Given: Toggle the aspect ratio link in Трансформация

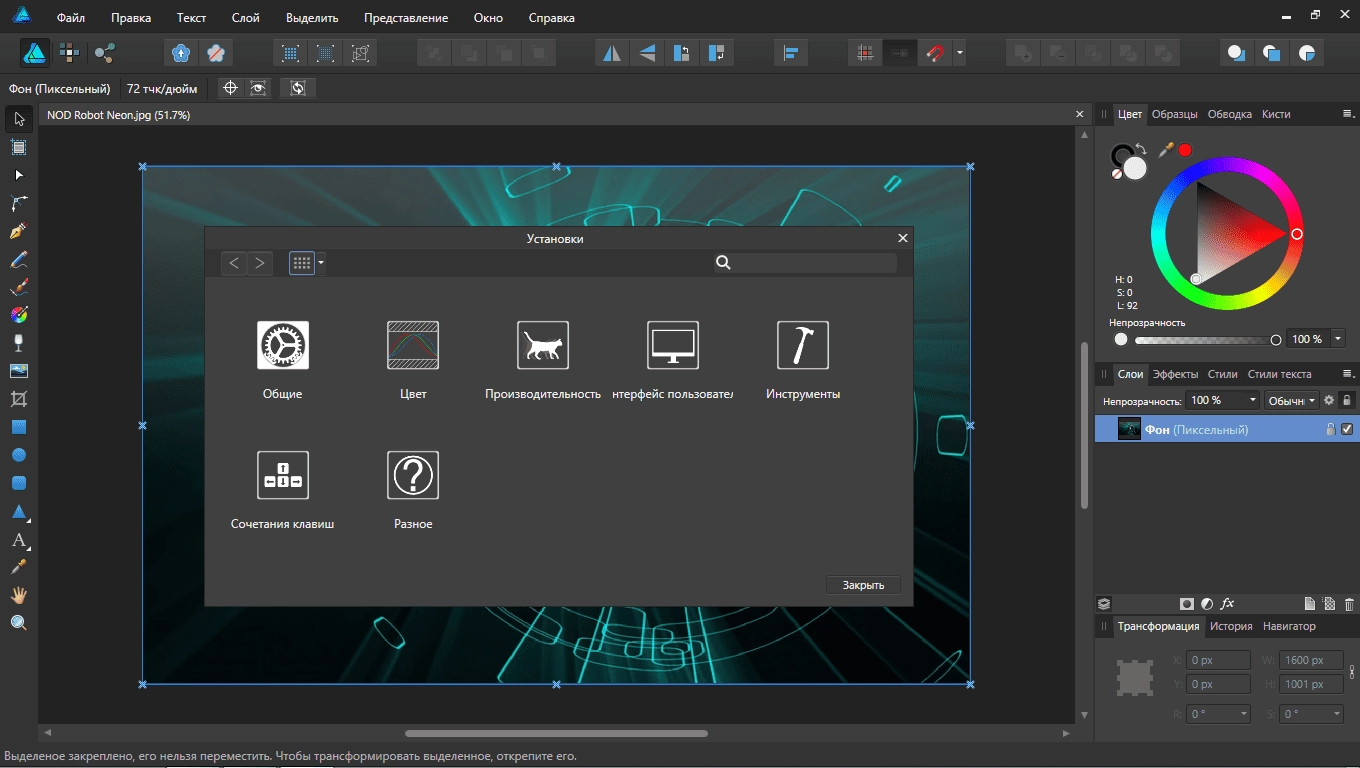Looking at the screenshot, I should pos(1352,672).
